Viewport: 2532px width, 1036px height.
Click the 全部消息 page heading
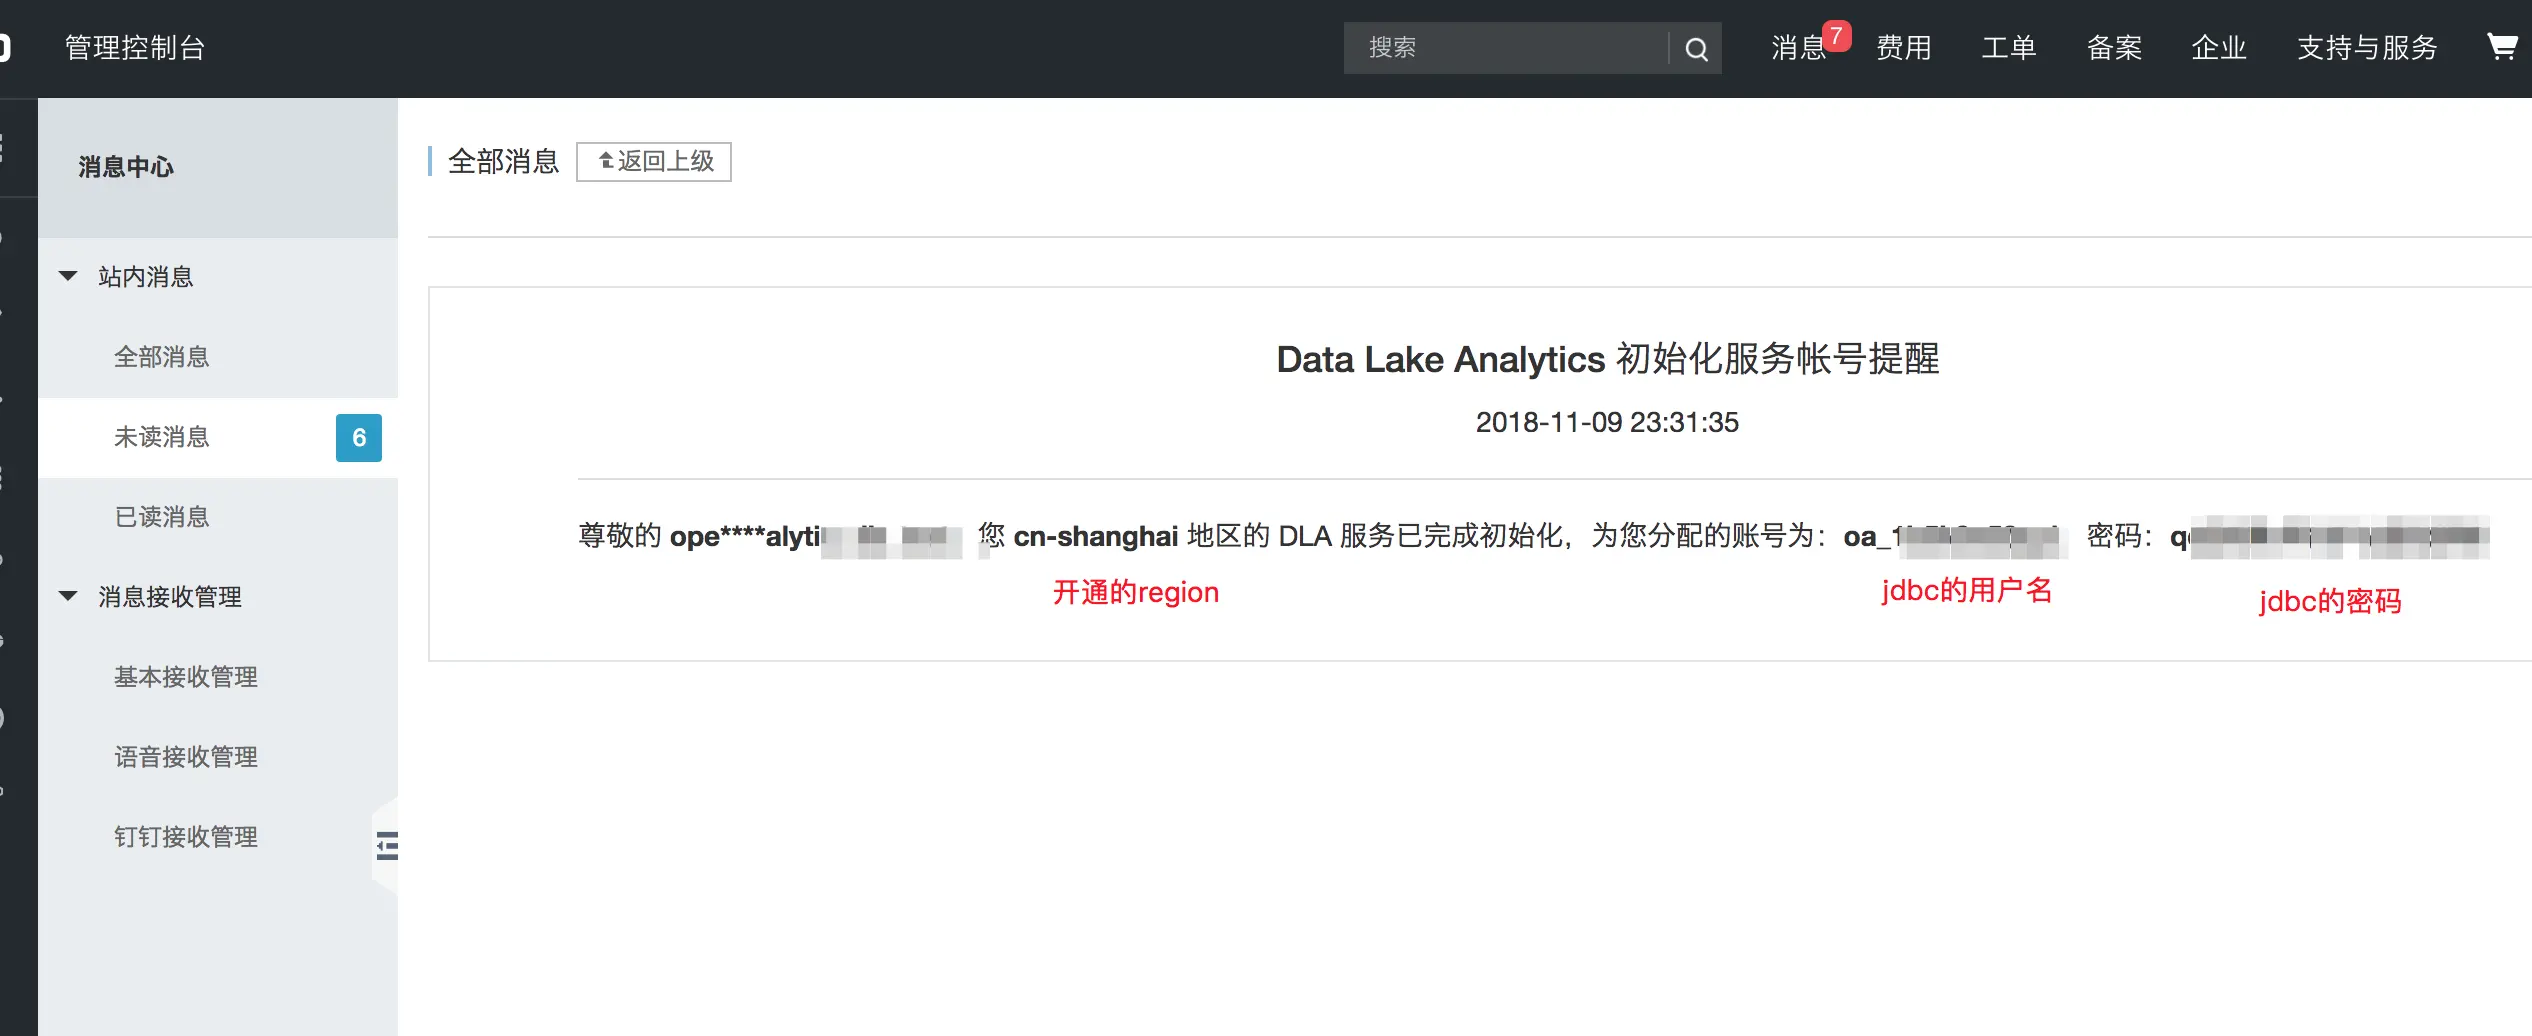click(503, 161)
